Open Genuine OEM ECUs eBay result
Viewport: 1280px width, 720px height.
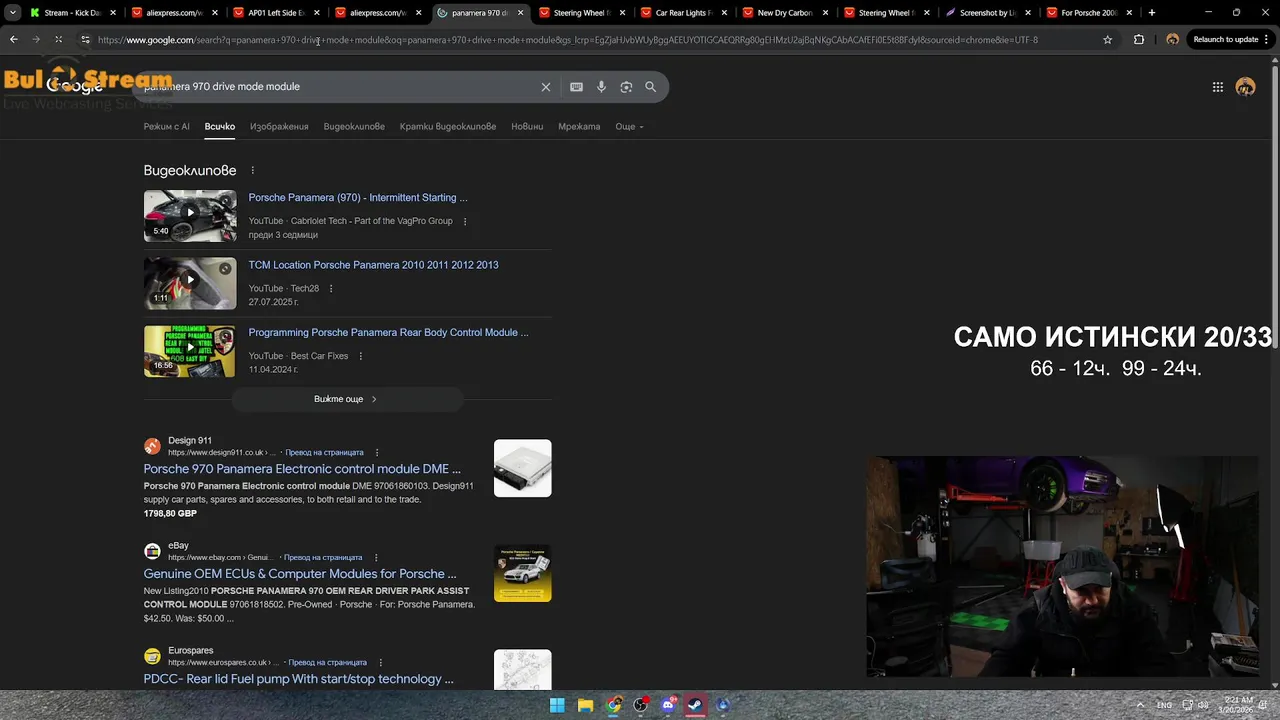coord(300,574)
